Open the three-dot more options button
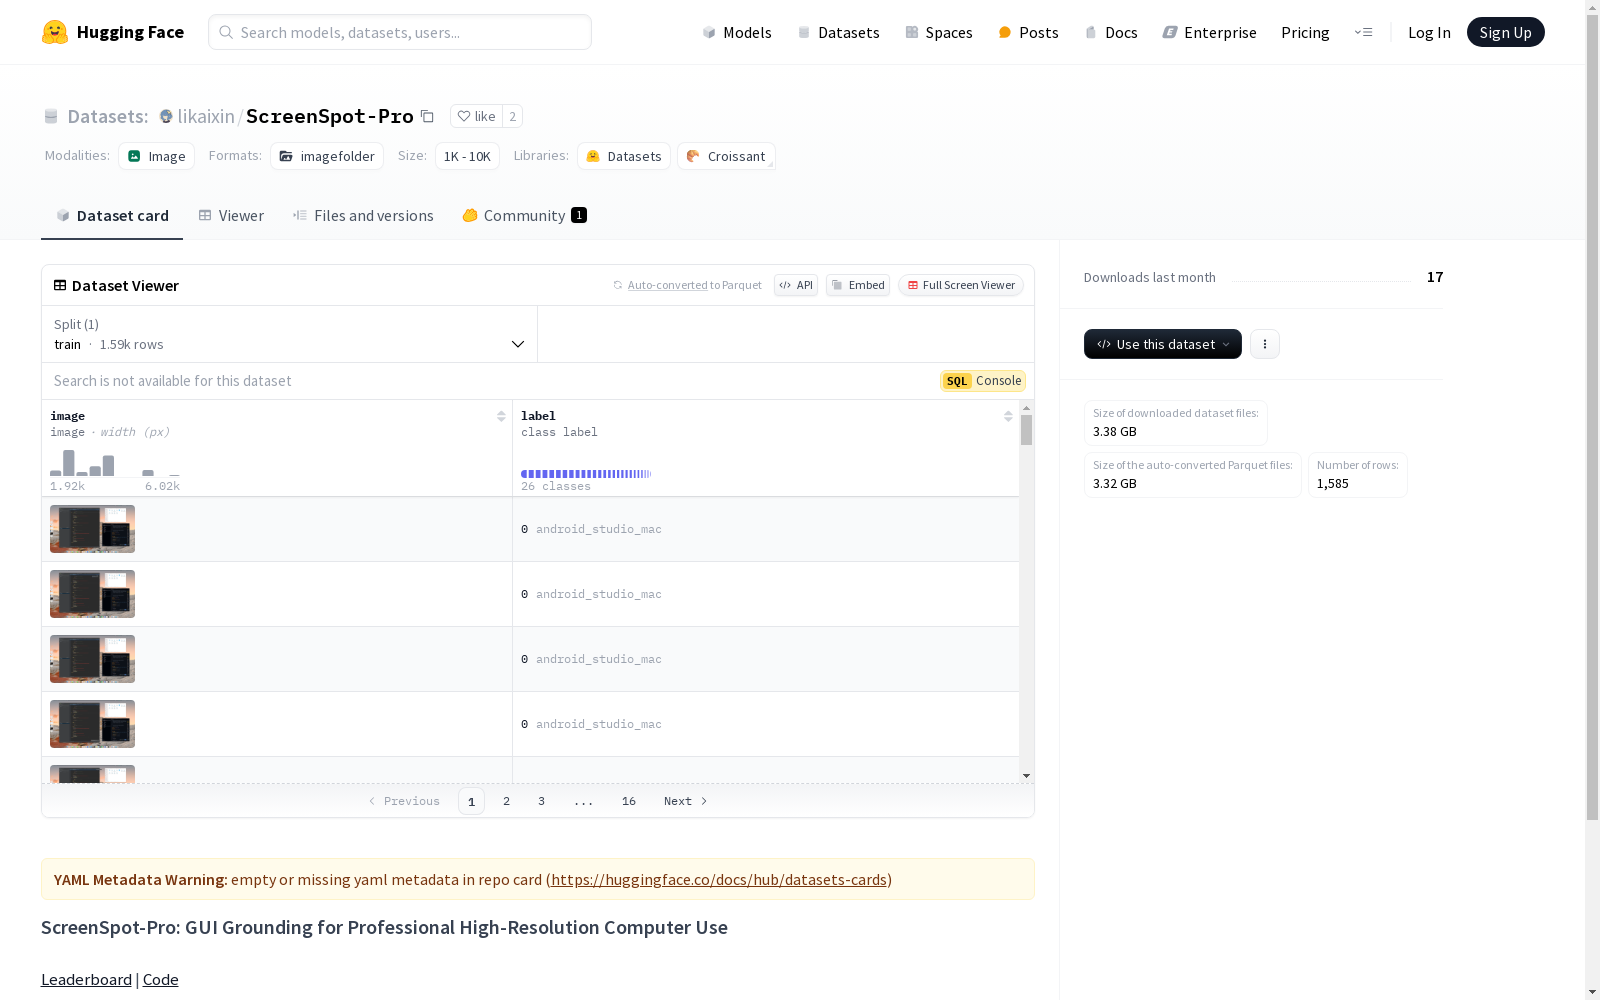This screenshot has width=1600, height=1000. coord(1264,344)
